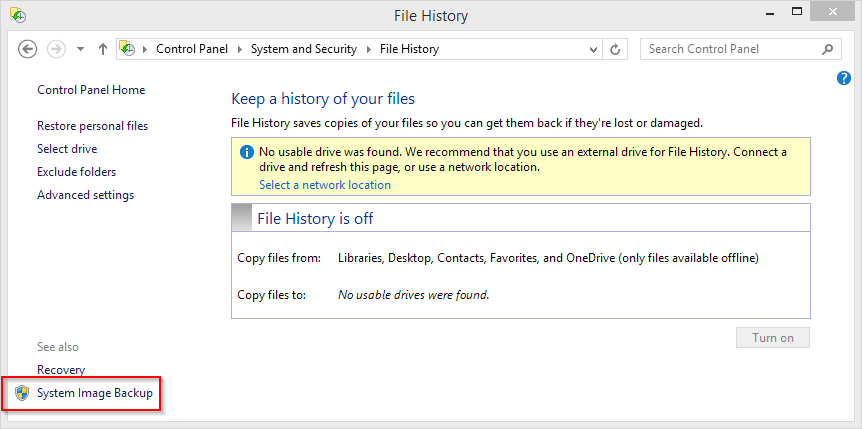
Task: Click the File History title bar icon
Action: click(18, 16)
